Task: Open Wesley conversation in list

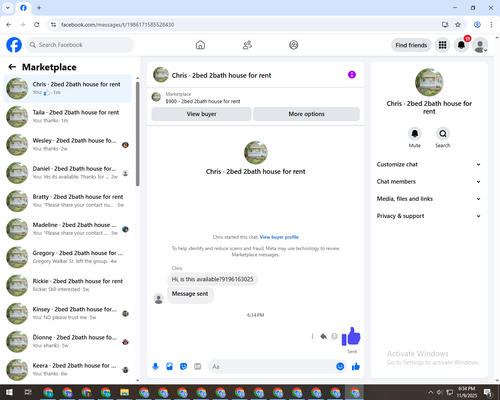Action: (x=67, y=145)
